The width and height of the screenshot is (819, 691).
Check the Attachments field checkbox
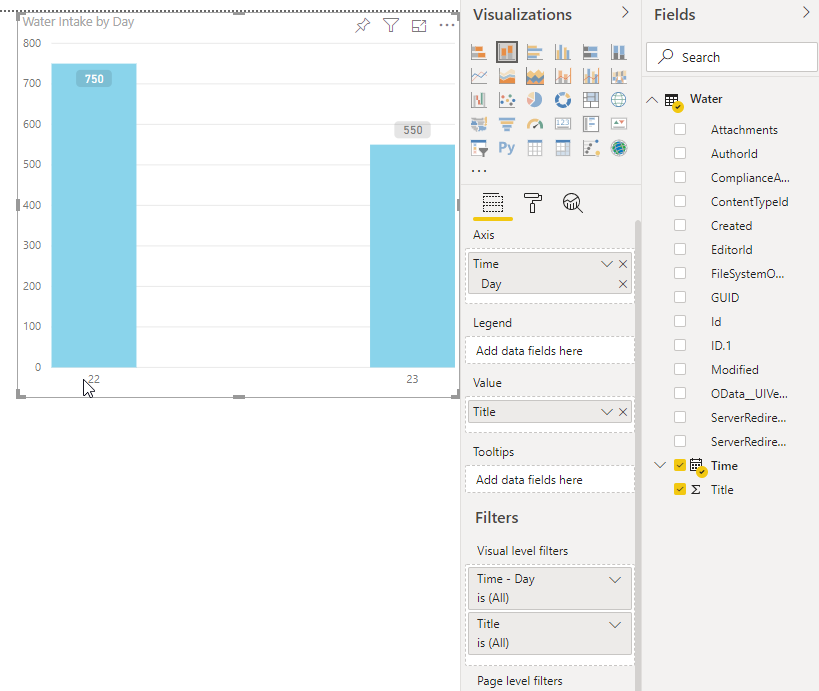pyautogui.click(x=680, y=130)
